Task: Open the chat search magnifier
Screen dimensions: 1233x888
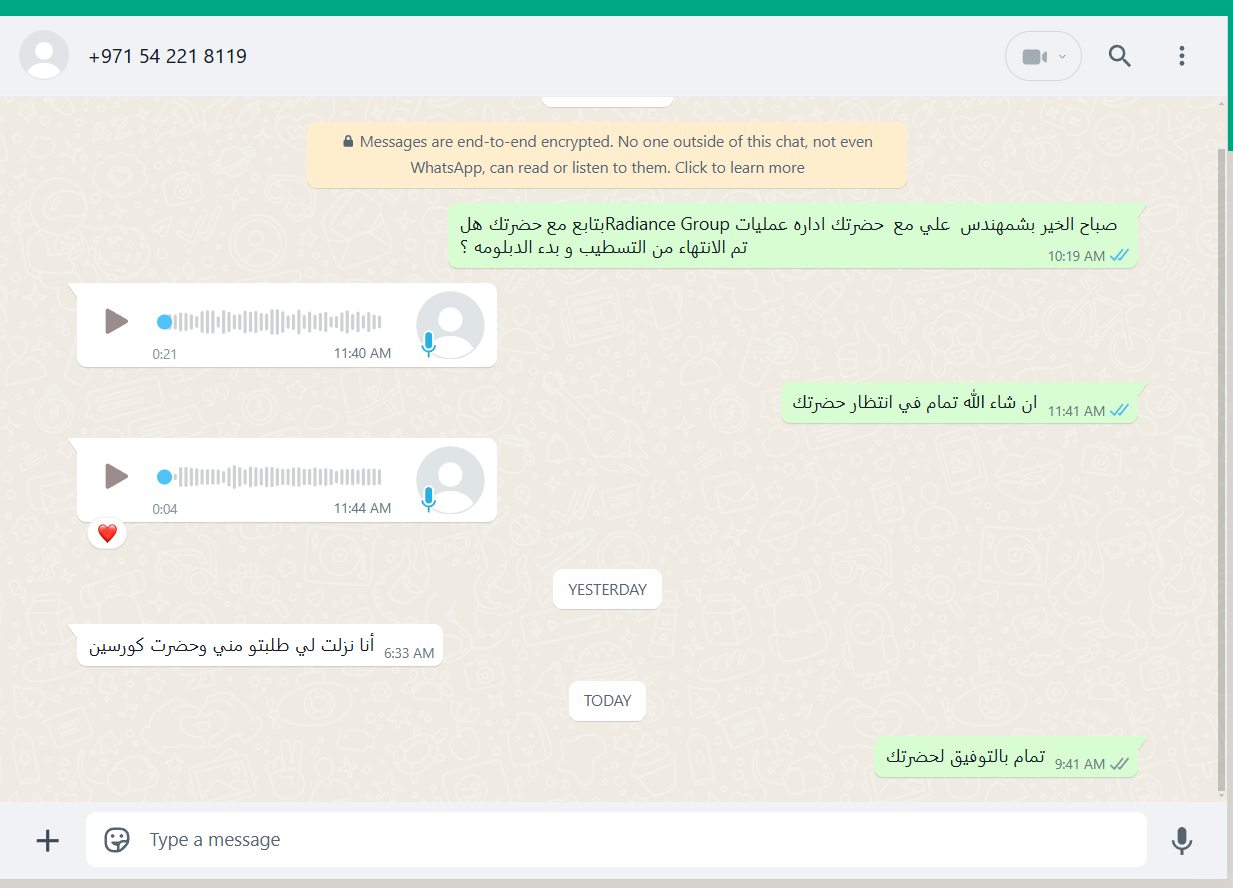Action: (1119, 56)
